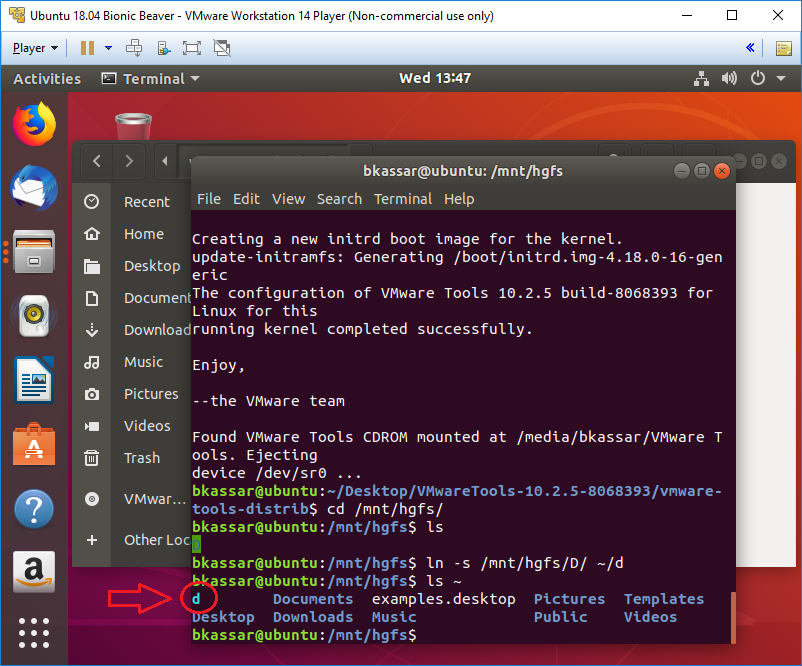
Task: Open VMware removable devices manager icon
Action: pyautogui.click(x=164, y=48)
